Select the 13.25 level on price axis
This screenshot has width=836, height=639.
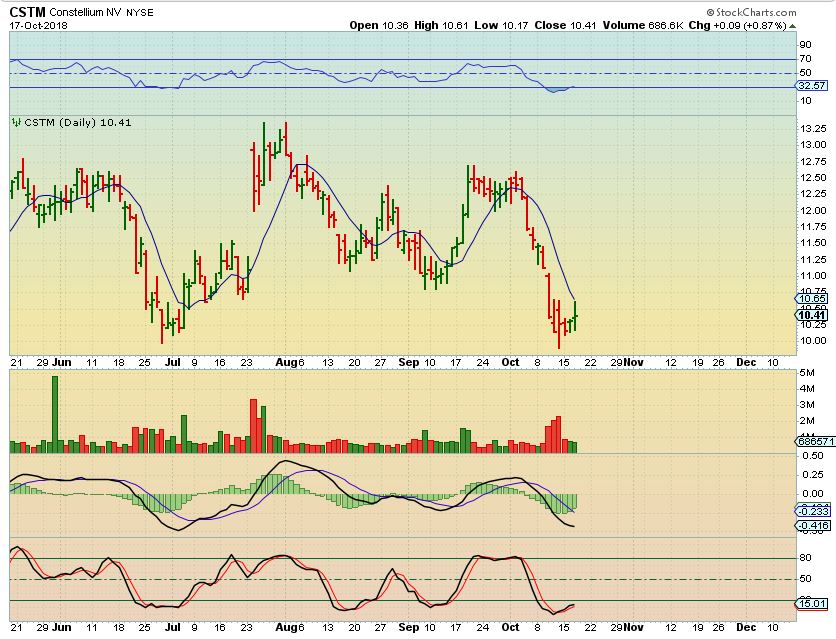pos(811,128)
